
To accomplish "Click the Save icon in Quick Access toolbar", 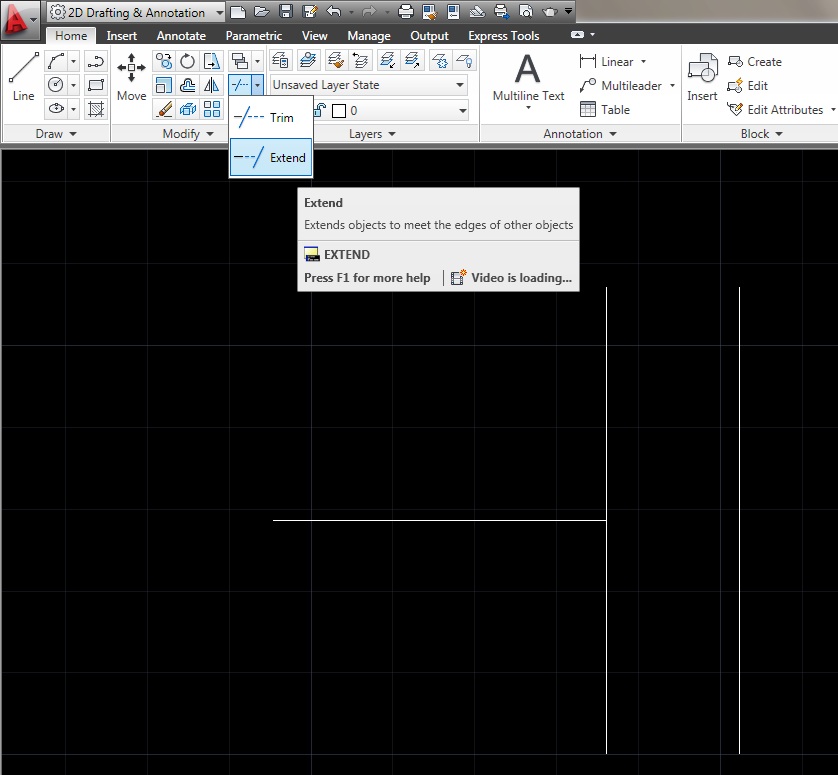I will coord(287,13).
